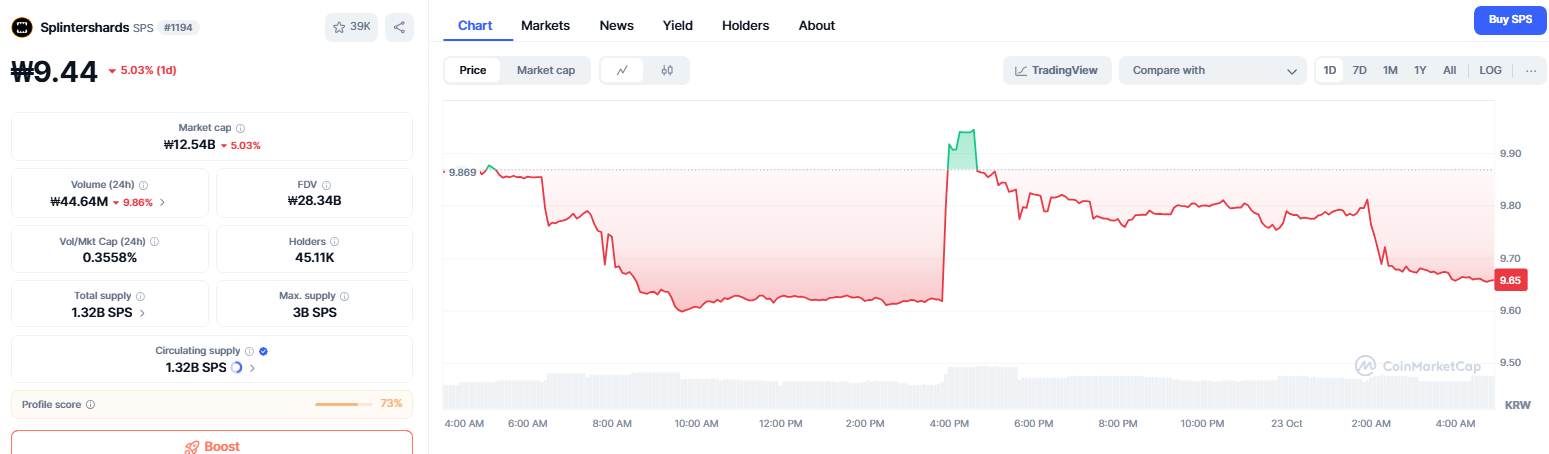
Task: Set chart range to 1Y
Action: coord(1420,70)
